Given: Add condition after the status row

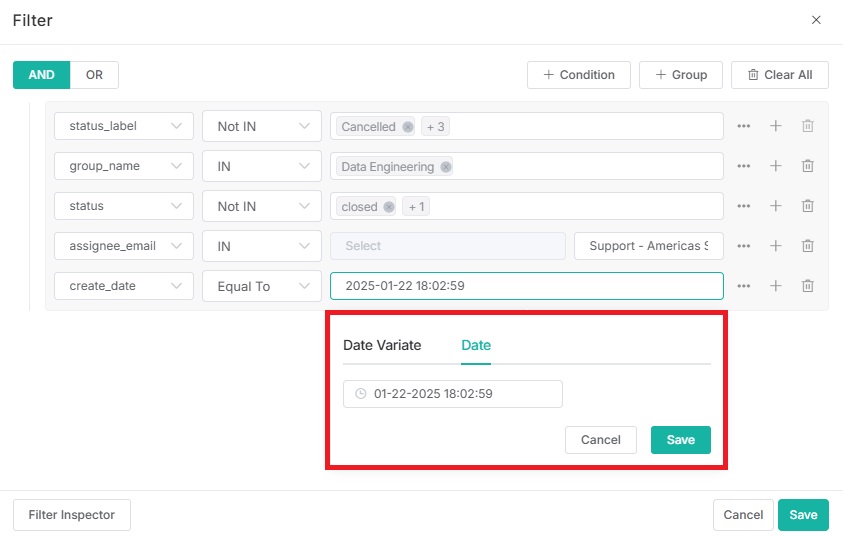Looking at the screenshot, I should pyautogui.click(x=775, y=206).
